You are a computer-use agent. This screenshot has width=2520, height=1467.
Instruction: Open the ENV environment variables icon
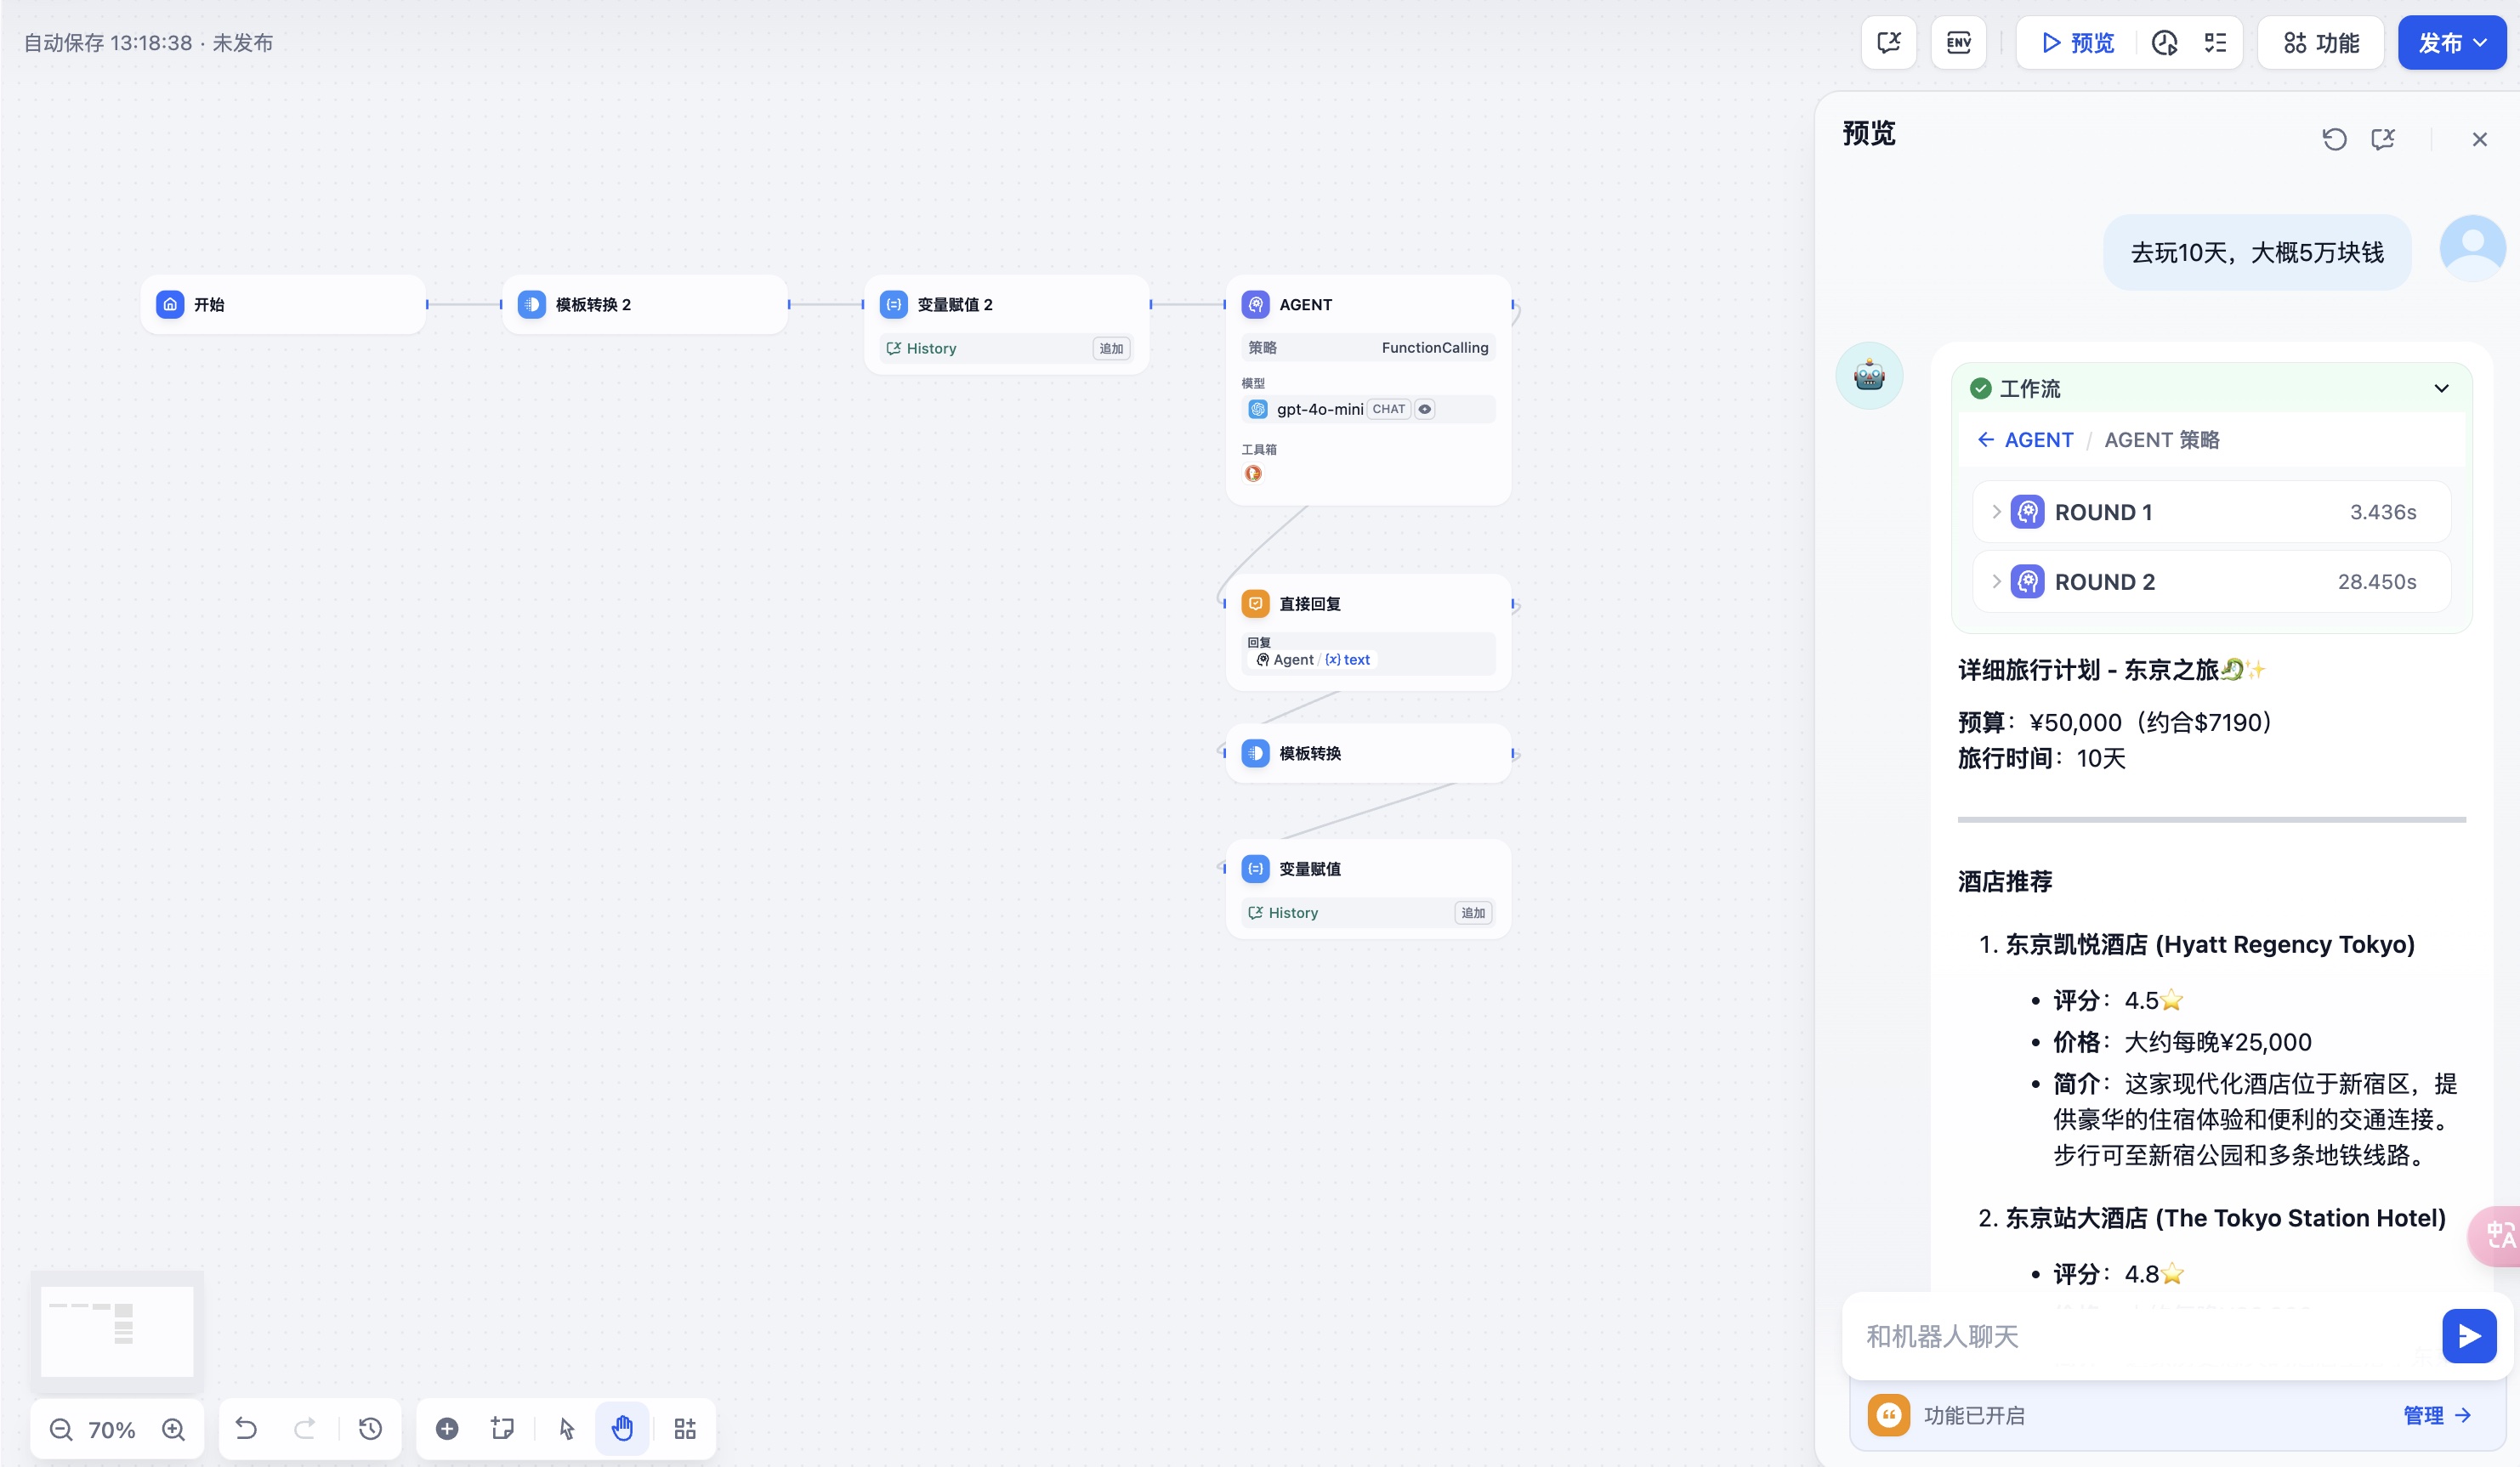pyautogui.click(x=1958, y=42)
